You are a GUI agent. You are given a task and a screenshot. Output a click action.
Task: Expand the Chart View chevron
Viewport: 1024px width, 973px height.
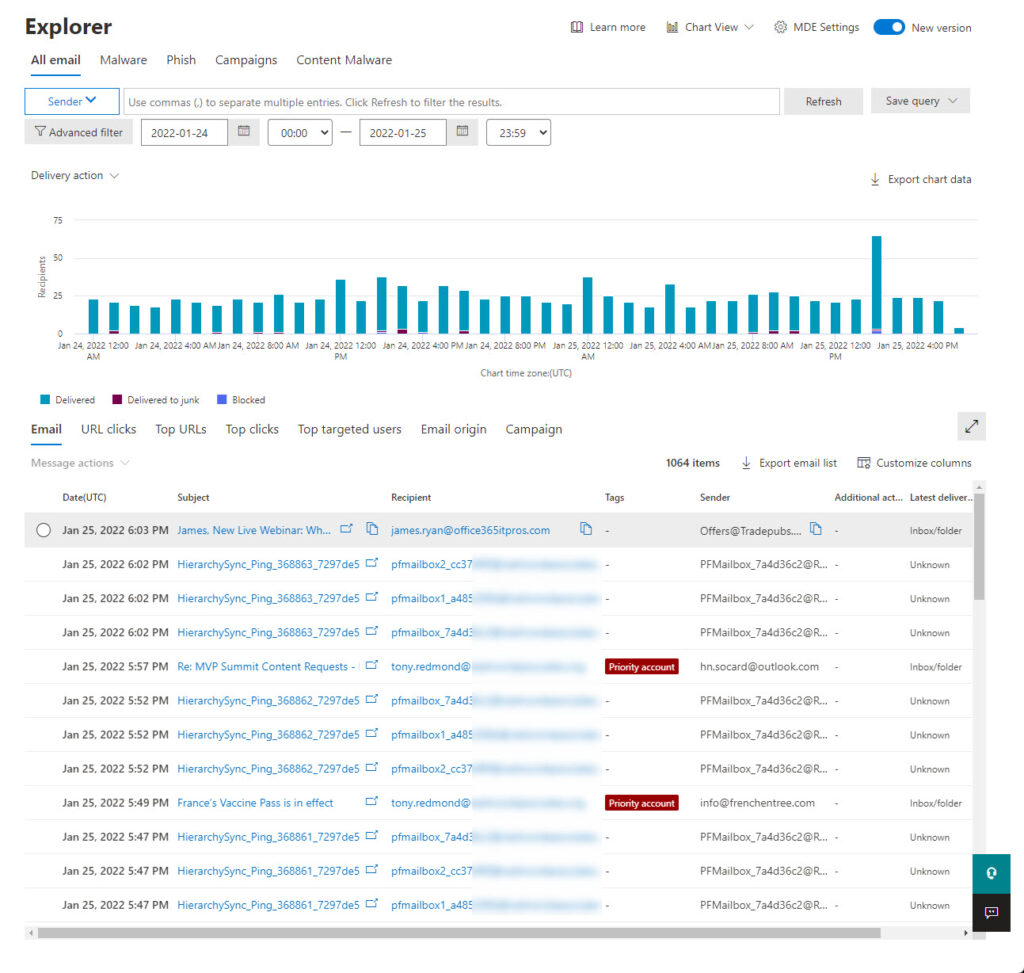749,27
